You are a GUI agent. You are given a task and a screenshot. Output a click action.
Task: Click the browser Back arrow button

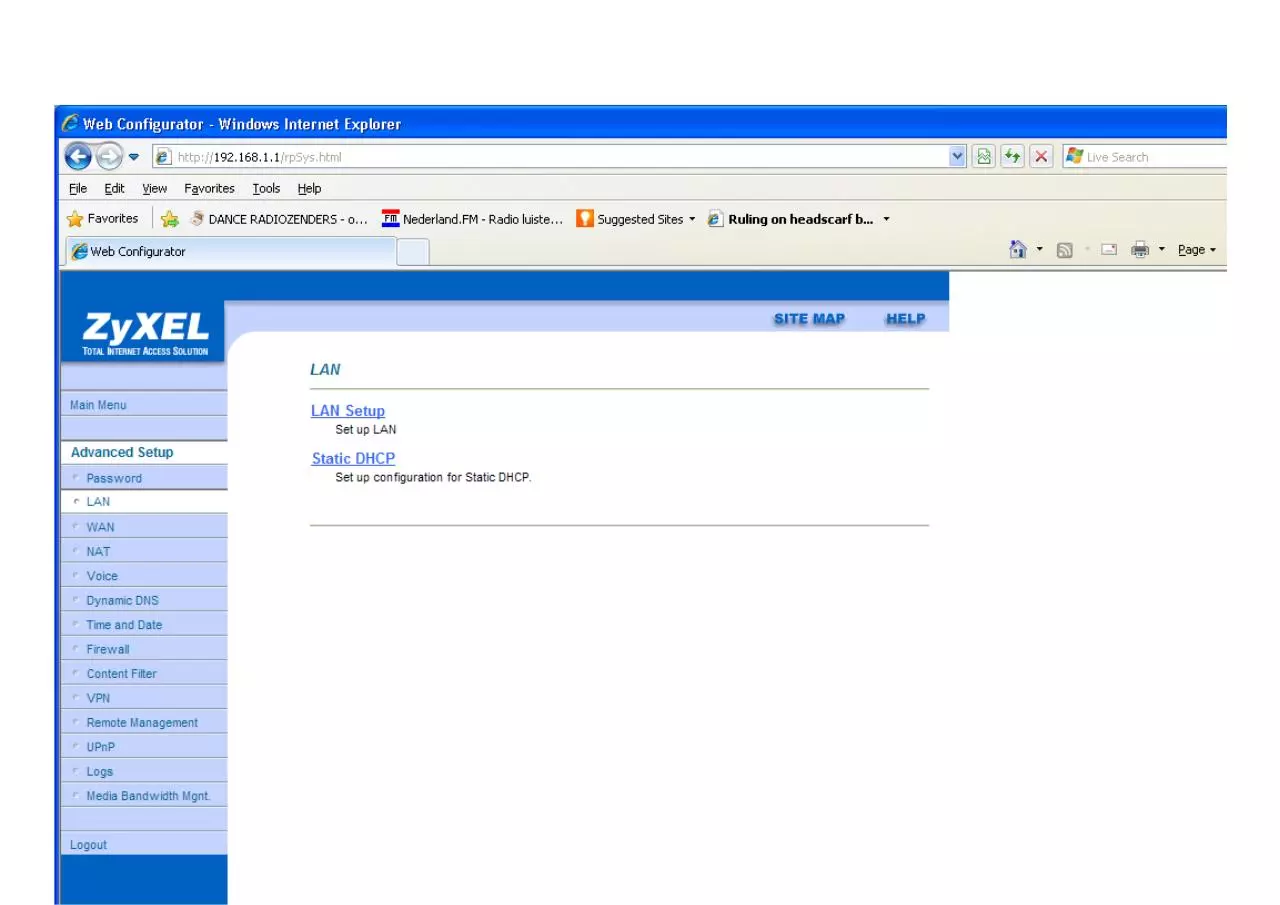click(79, 156)
